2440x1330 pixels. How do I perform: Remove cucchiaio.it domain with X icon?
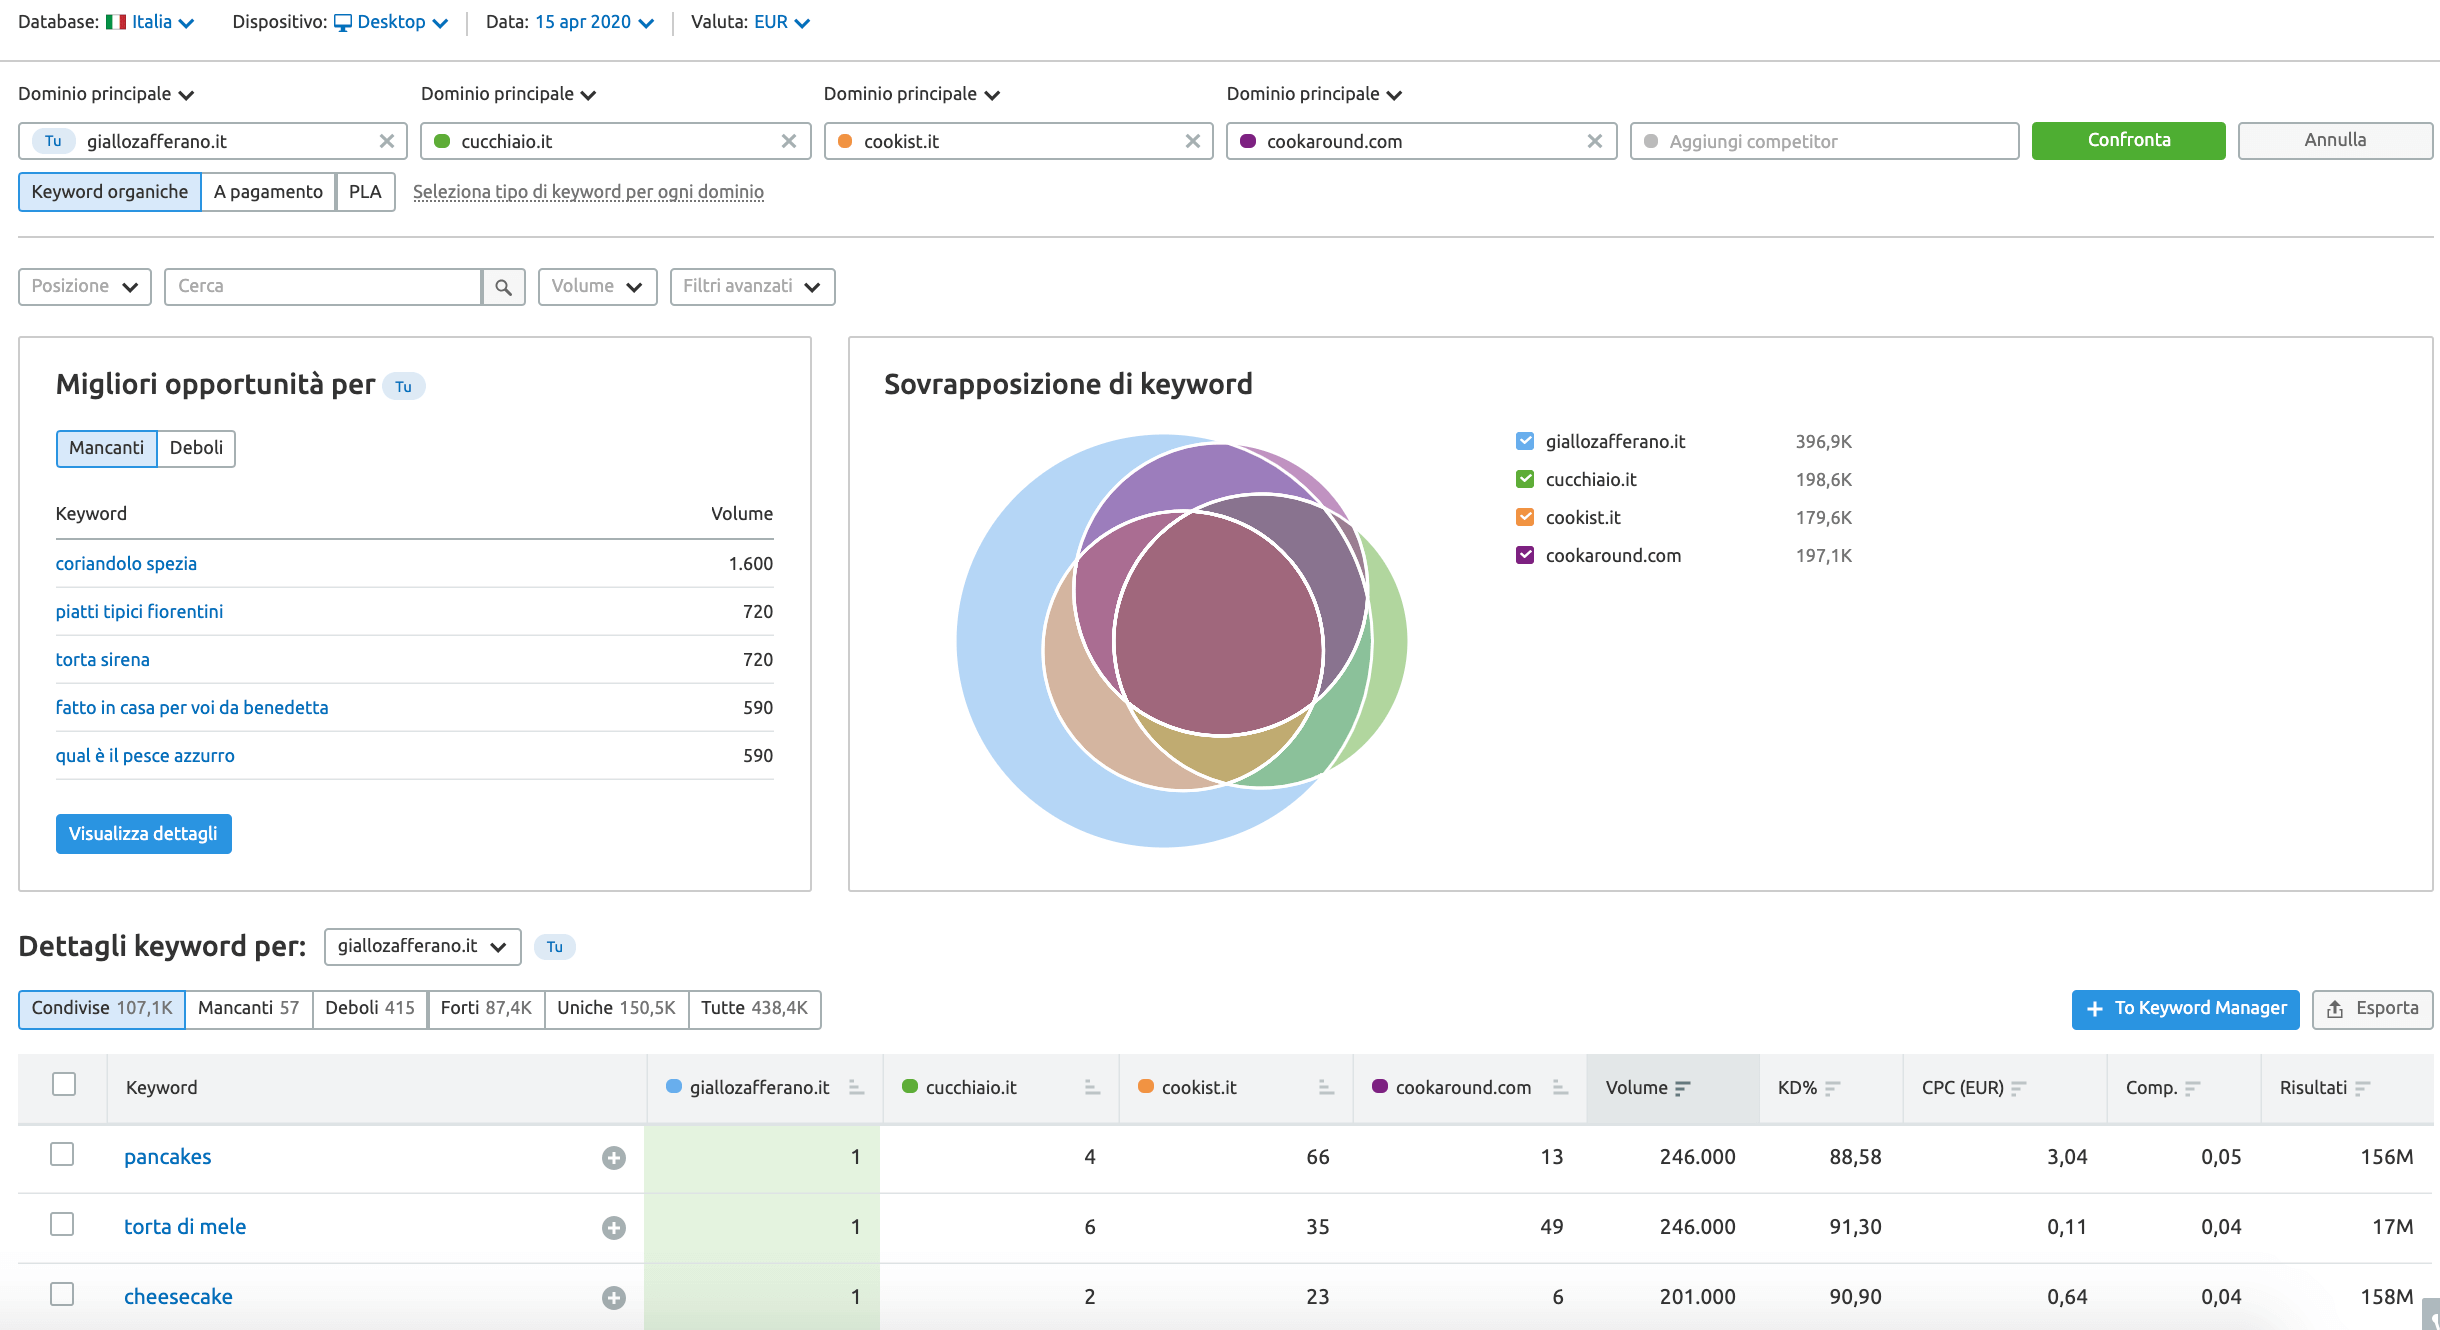[x=789, y=141]
